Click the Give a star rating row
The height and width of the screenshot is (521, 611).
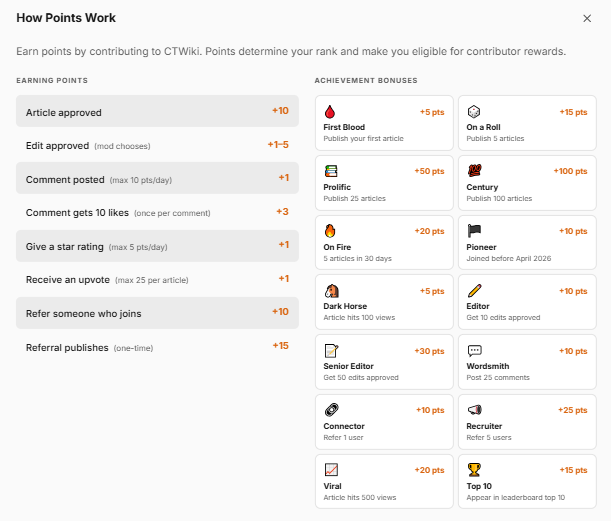click(x=157, y=246)
